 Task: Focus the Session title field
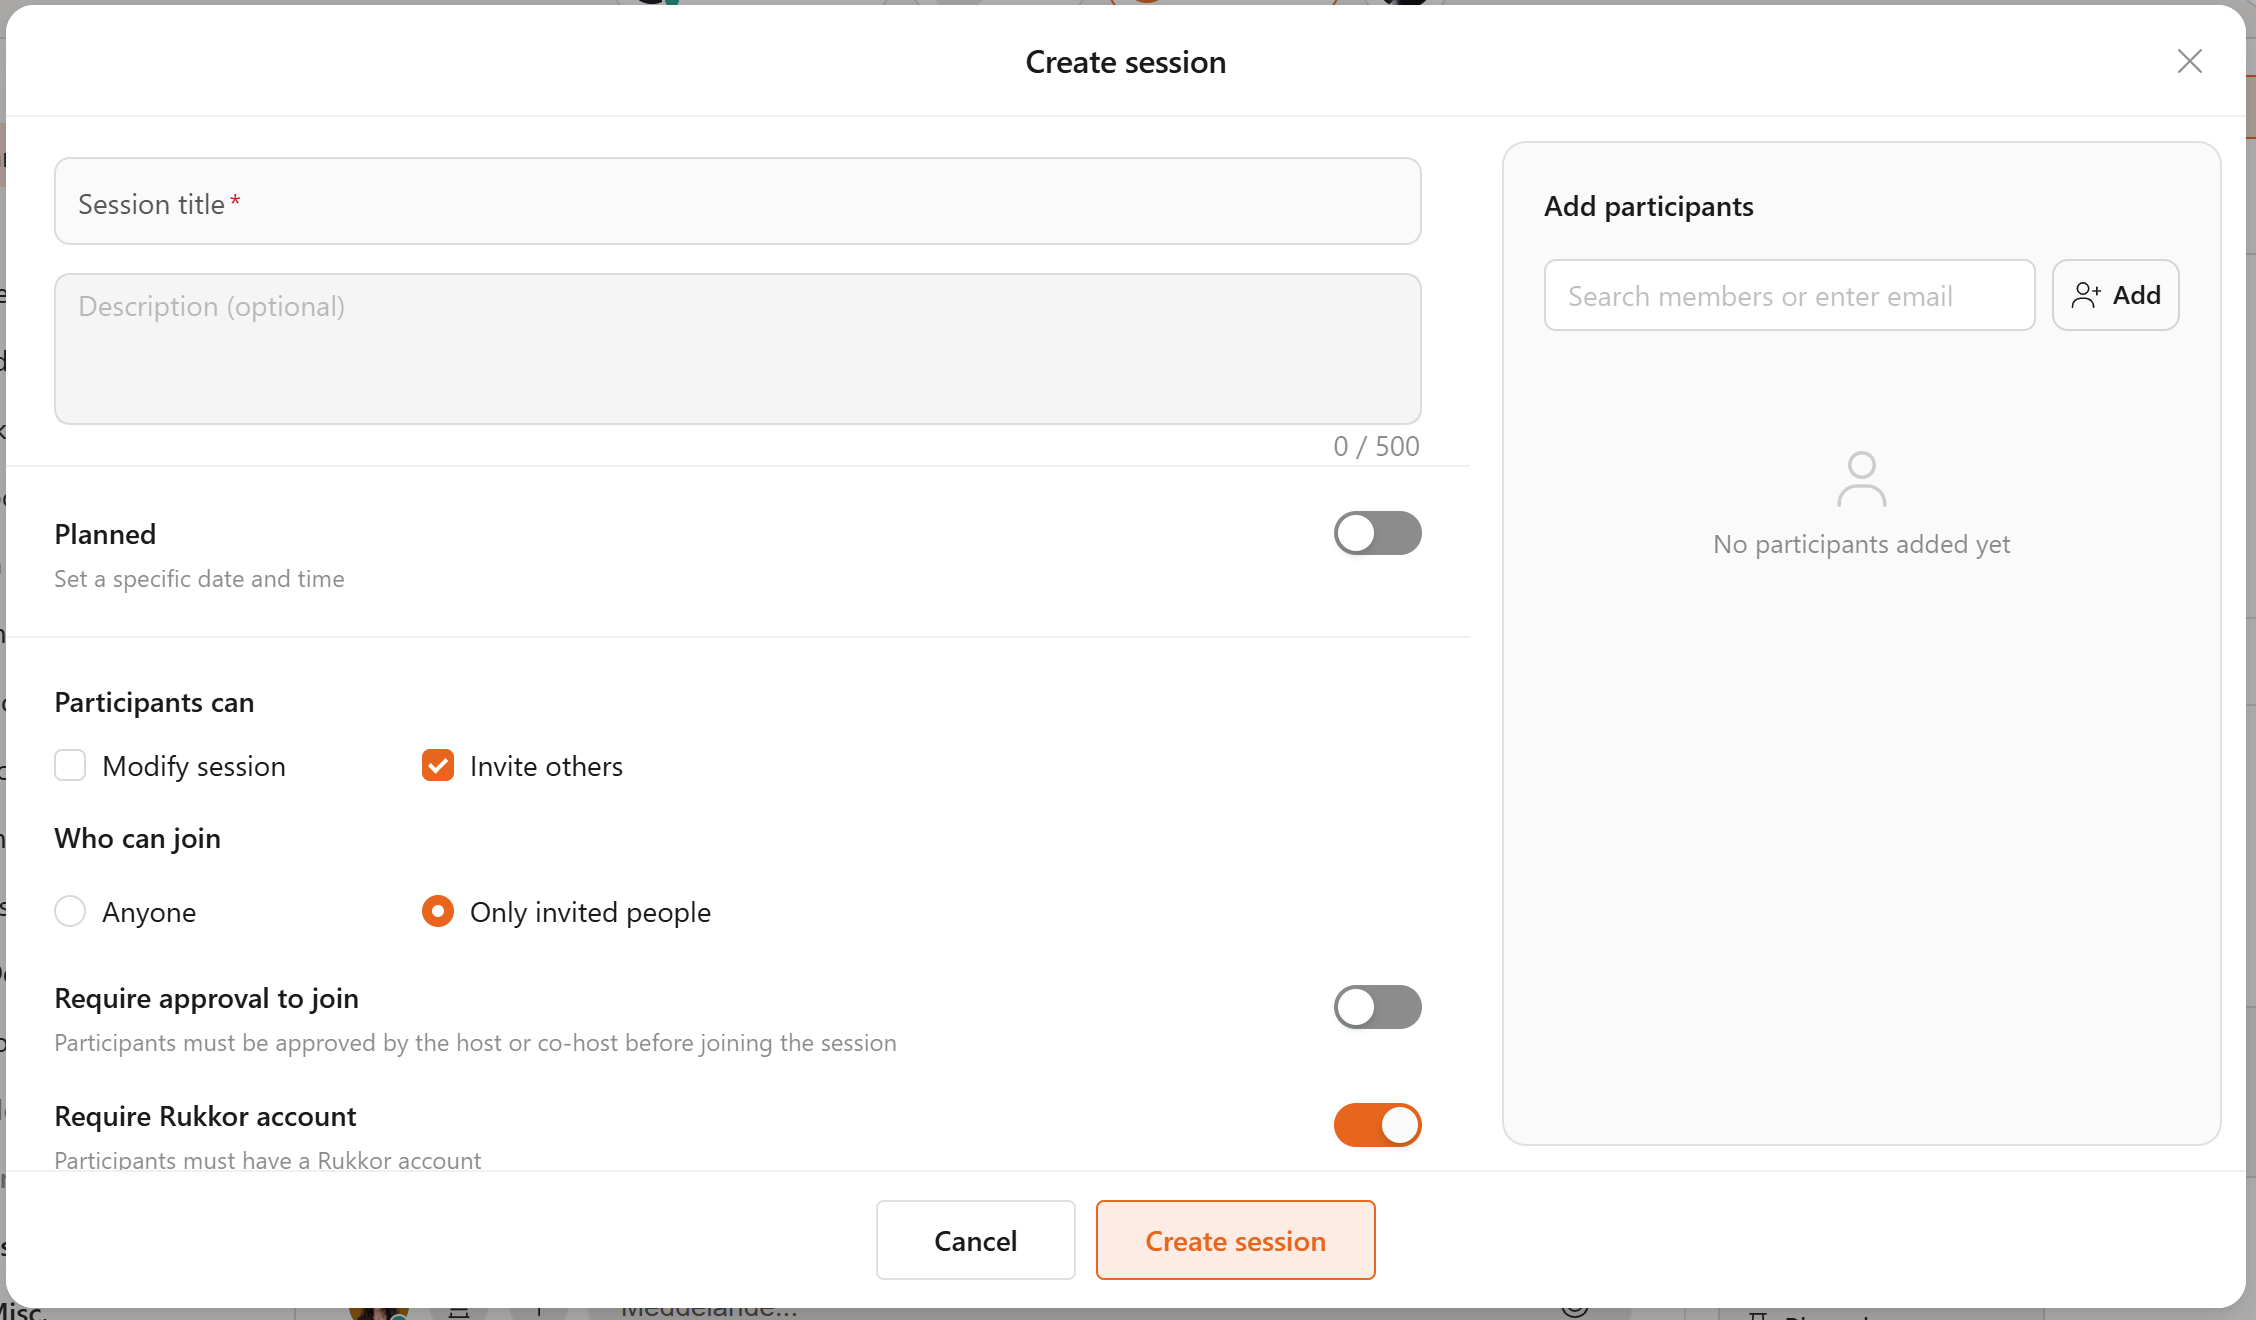(x=738, y=201)
